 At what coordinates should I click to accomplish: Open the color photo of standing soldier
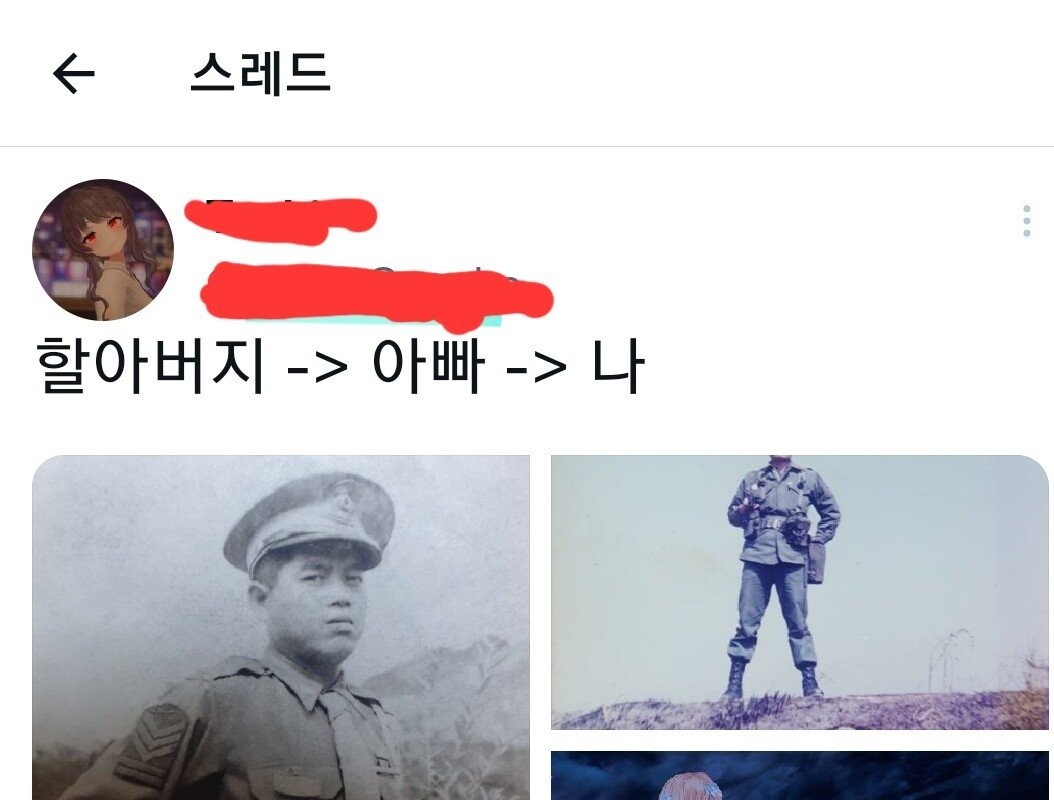[800, 592]
